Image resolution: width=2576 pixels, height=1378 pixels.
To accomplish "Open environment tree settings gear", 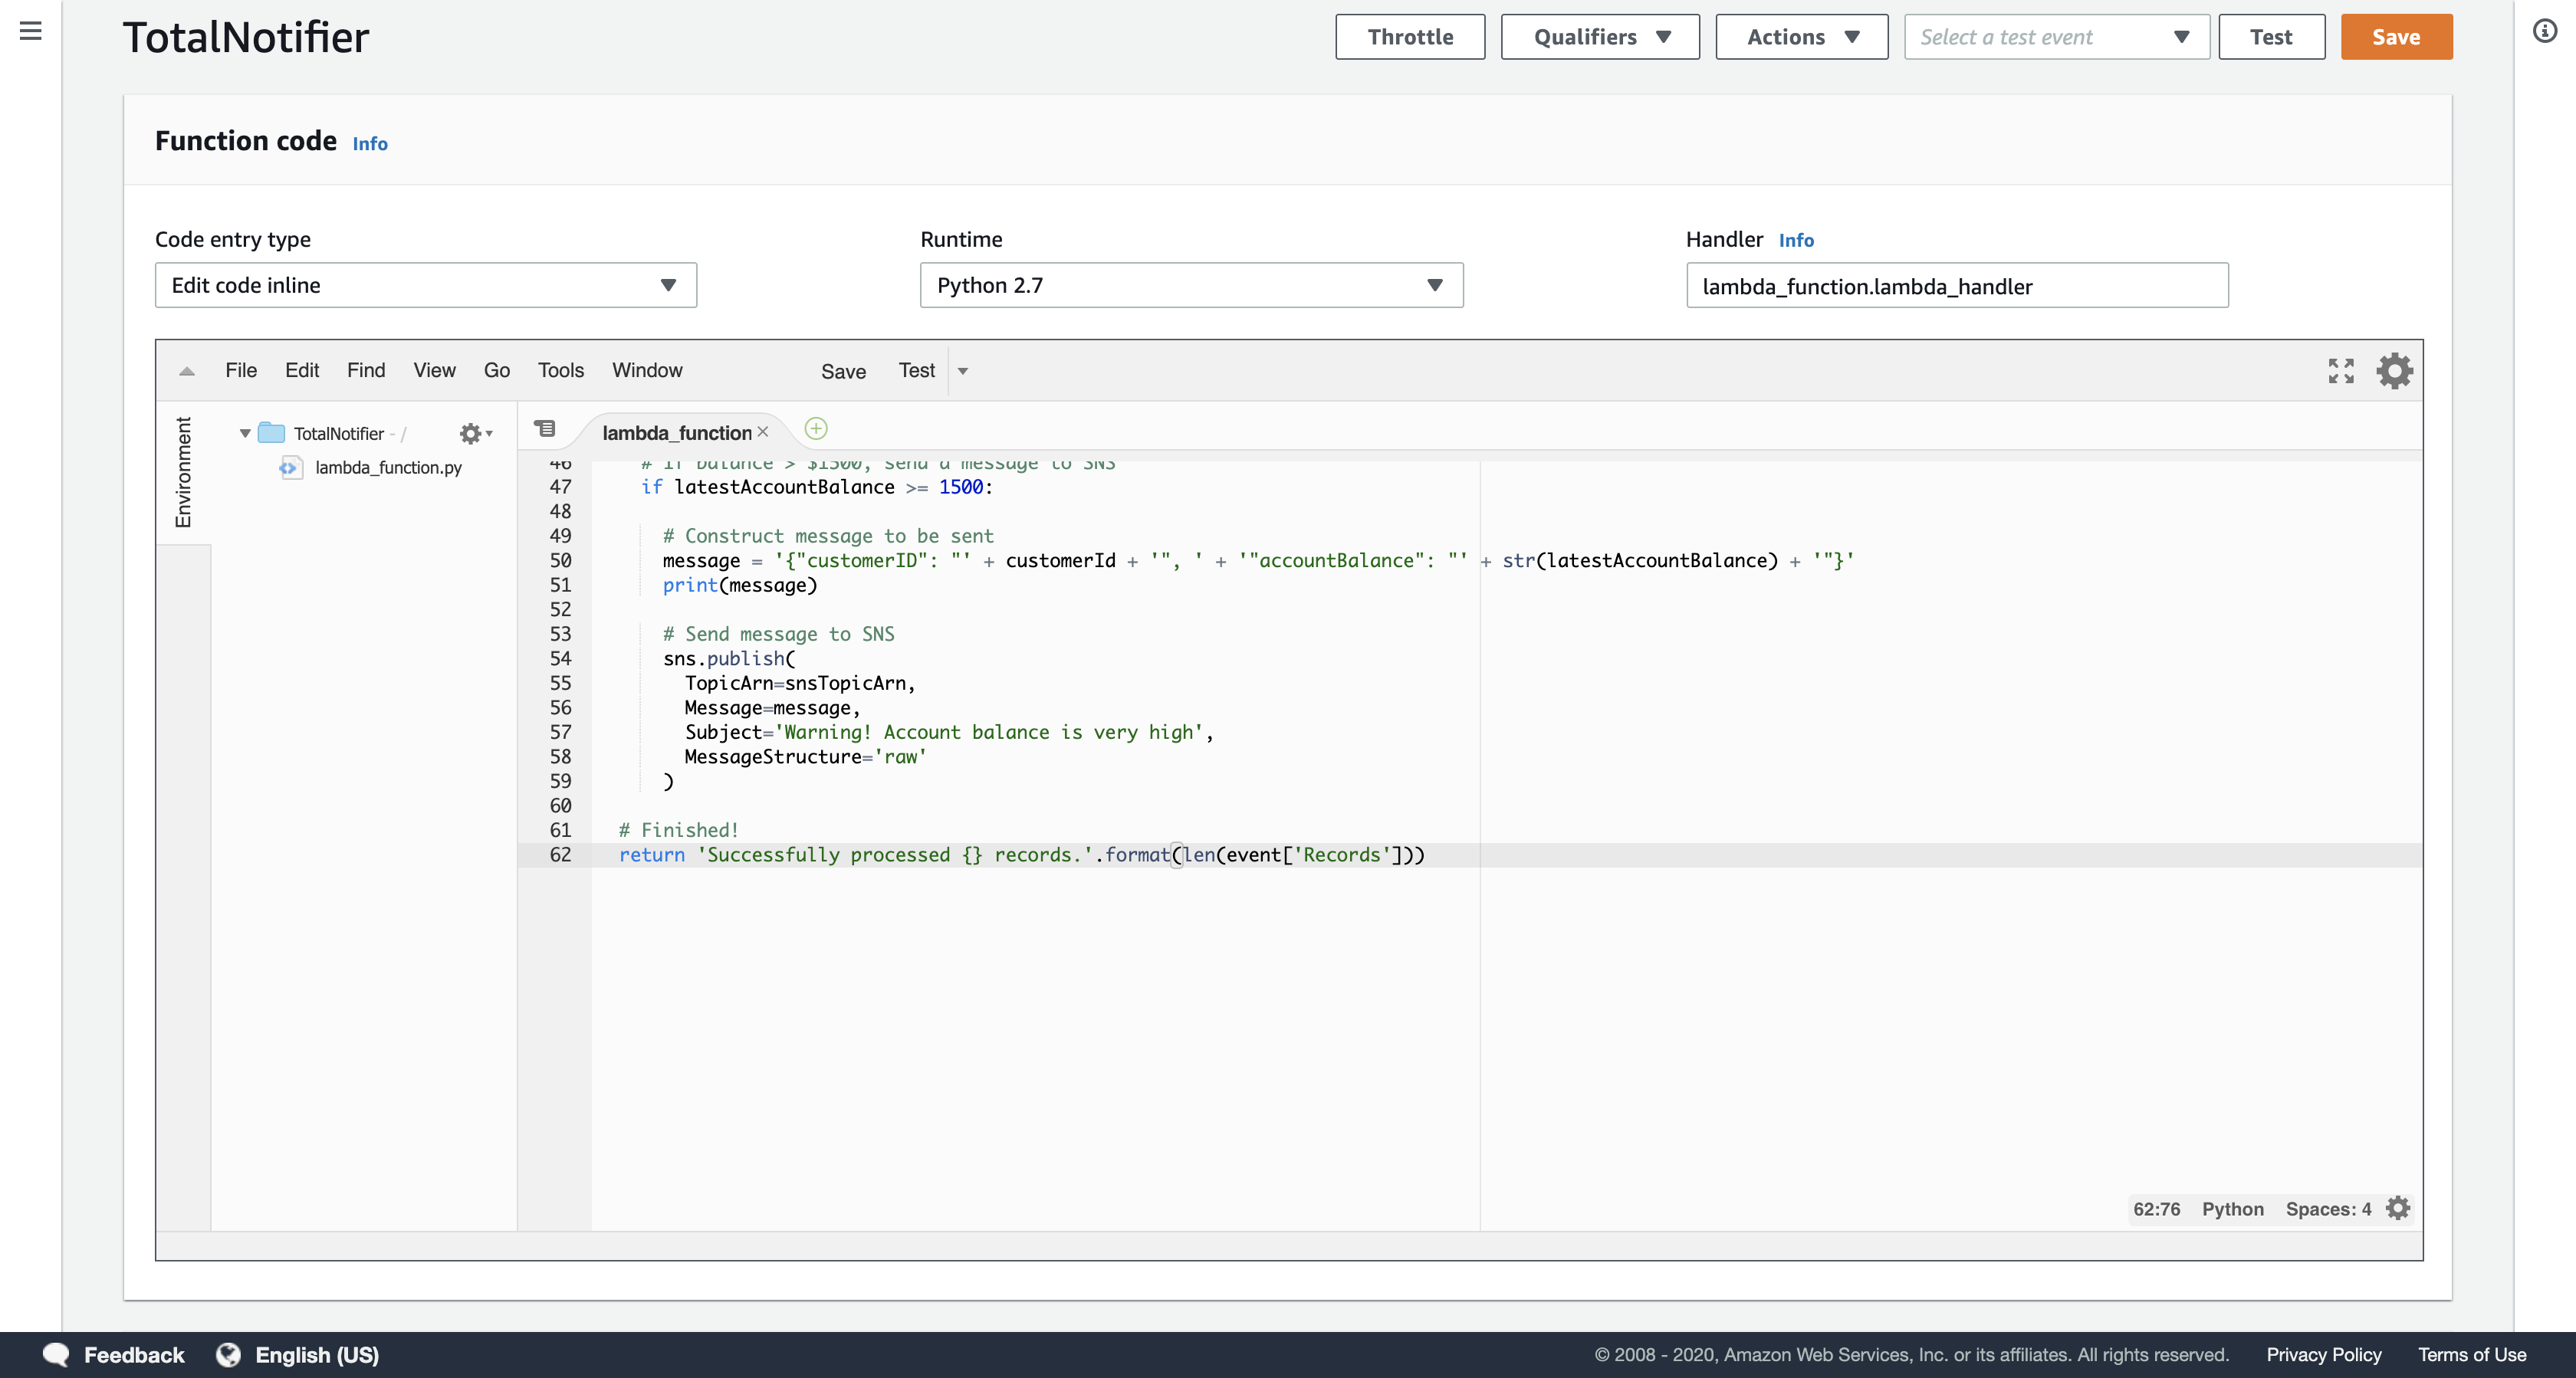I will pos(472,433).
